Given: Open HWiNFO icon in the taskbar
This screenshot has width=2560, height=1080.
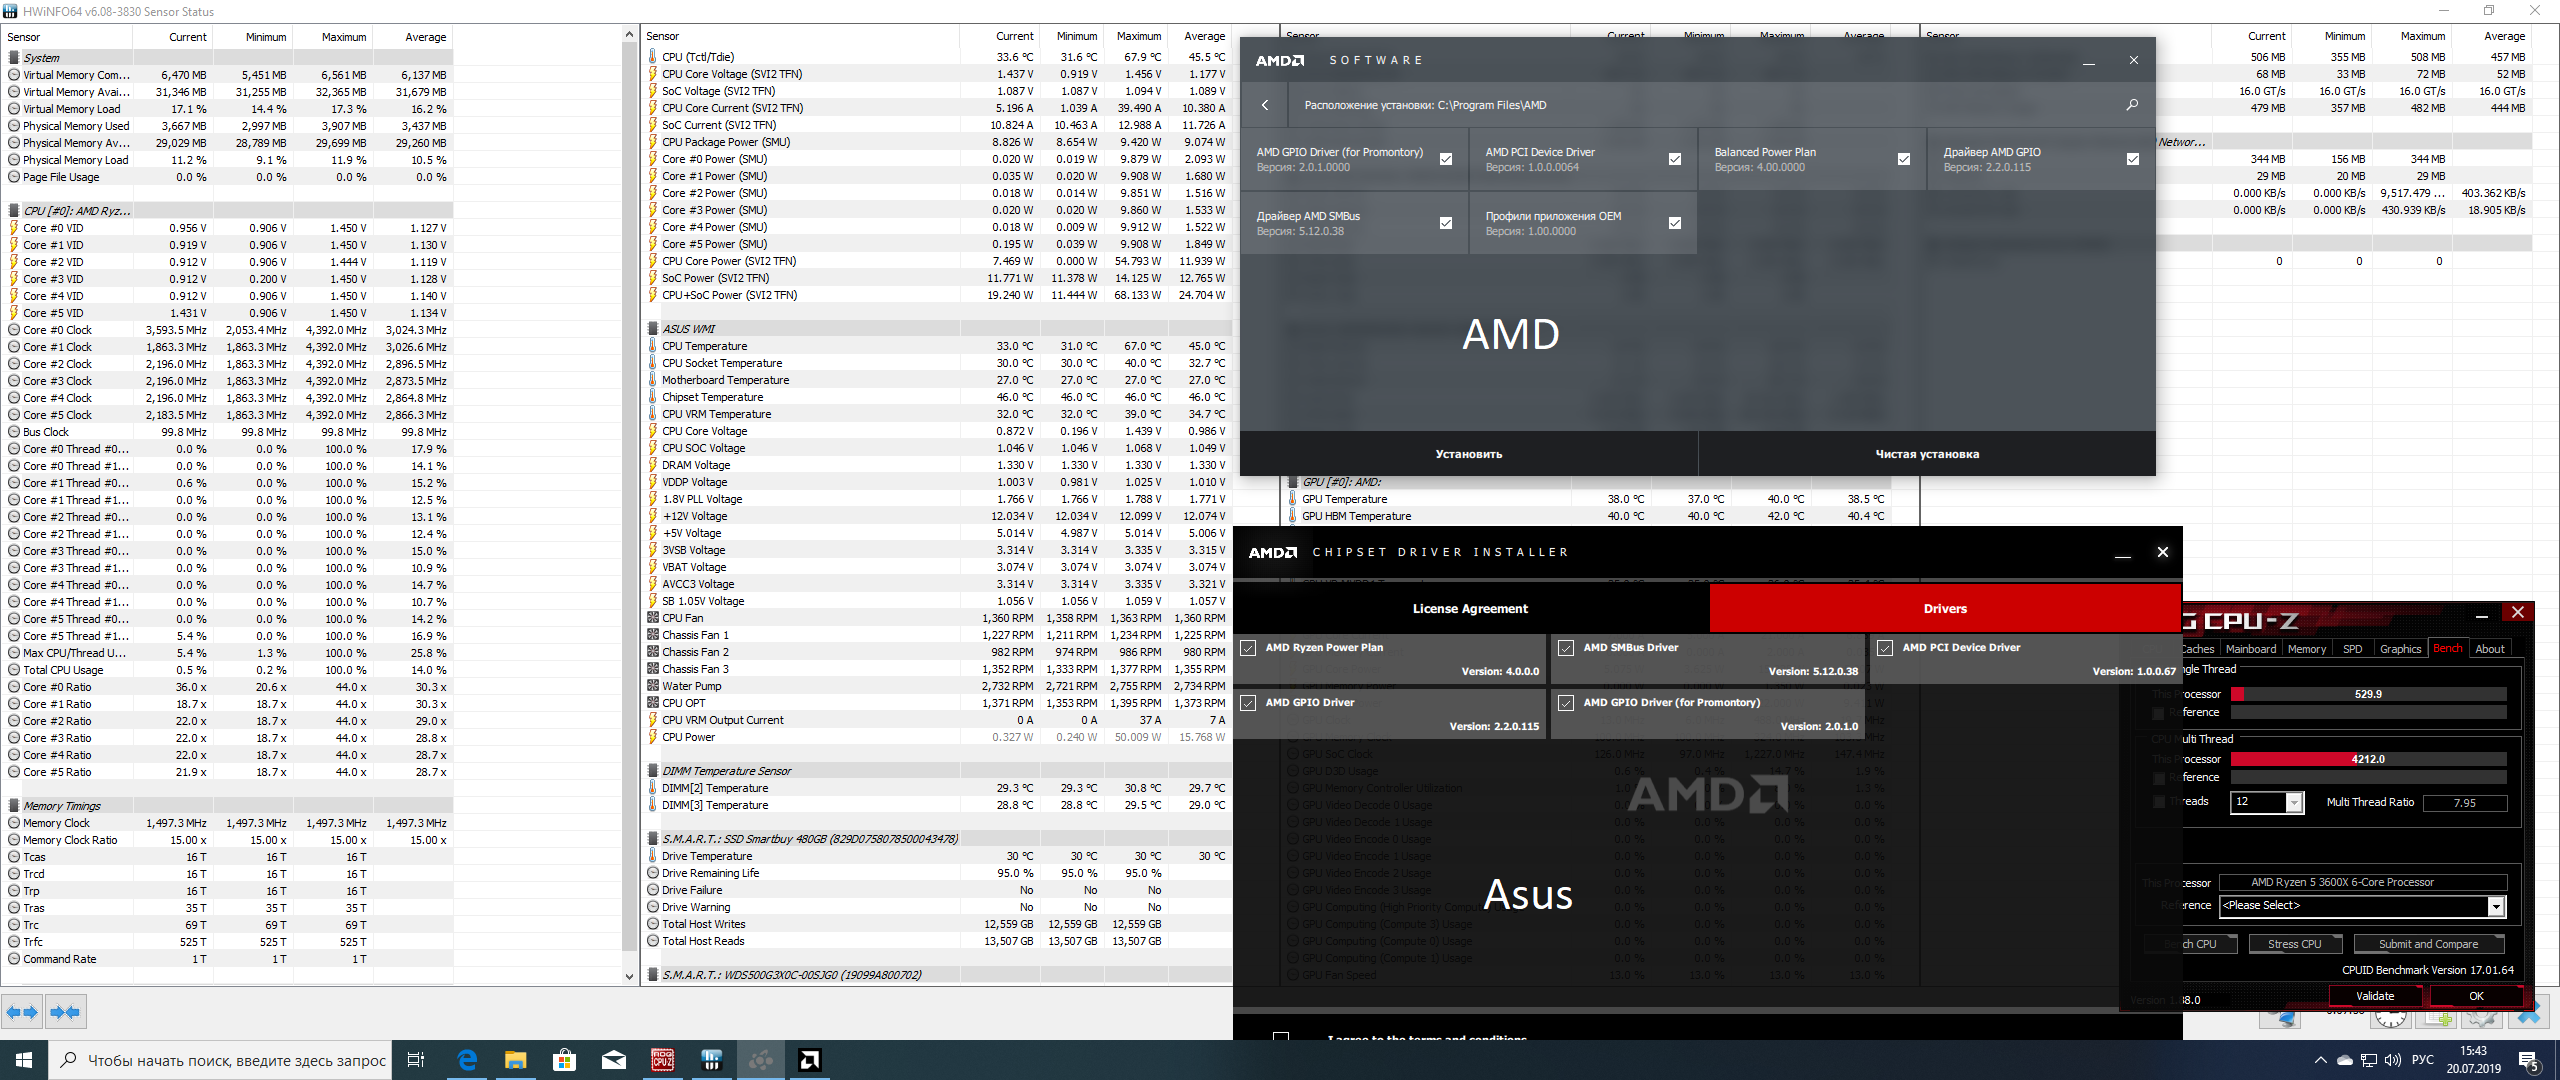Looking at the screenshot, I should pyautogui.click(x=712, y=1060).
